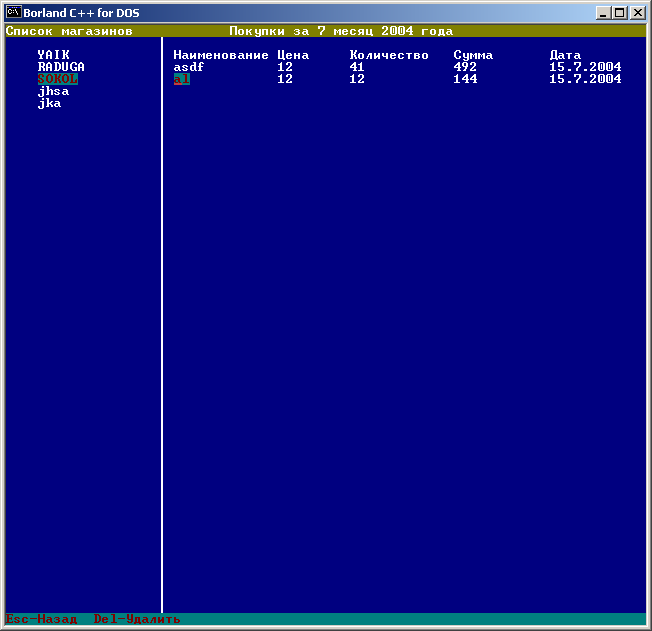Click quantity 12 in the al row
Image resolution: width=652 pixels, height=631 pixels.
click(x=357, y=79)
